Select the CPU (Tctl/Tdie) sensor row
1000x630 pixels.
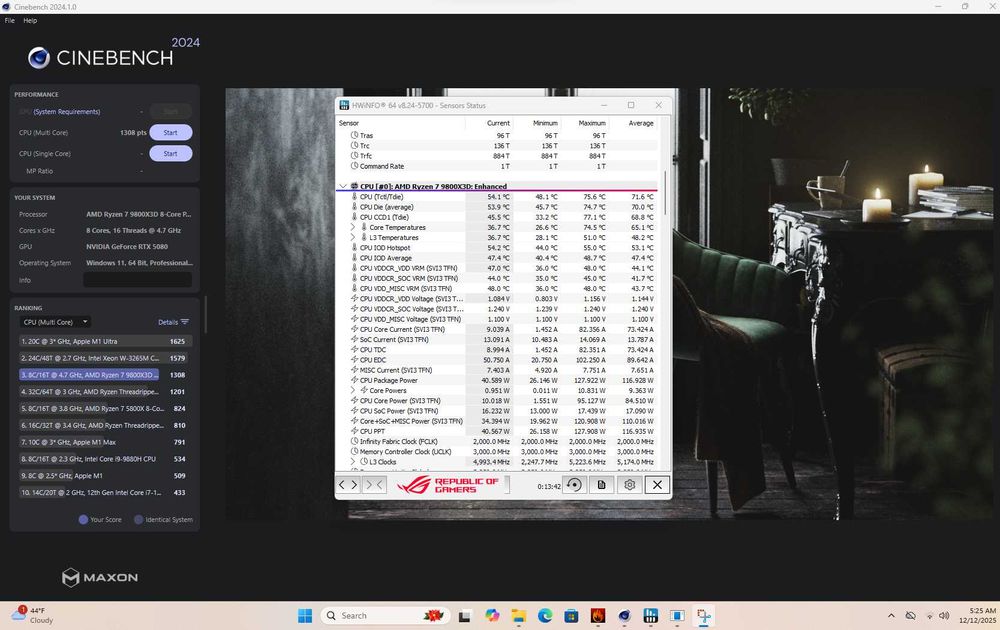[x=497, y=196]
